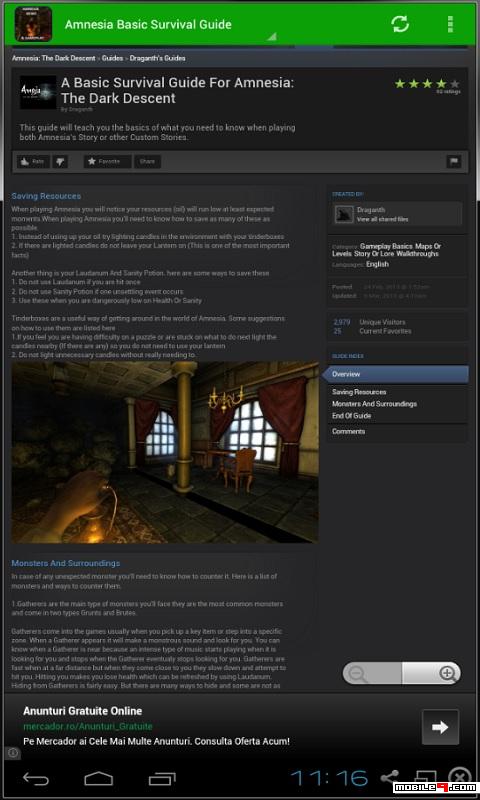Jump to Monsters And Surroundings in index
480x800 pixels.
coord(374,404)
